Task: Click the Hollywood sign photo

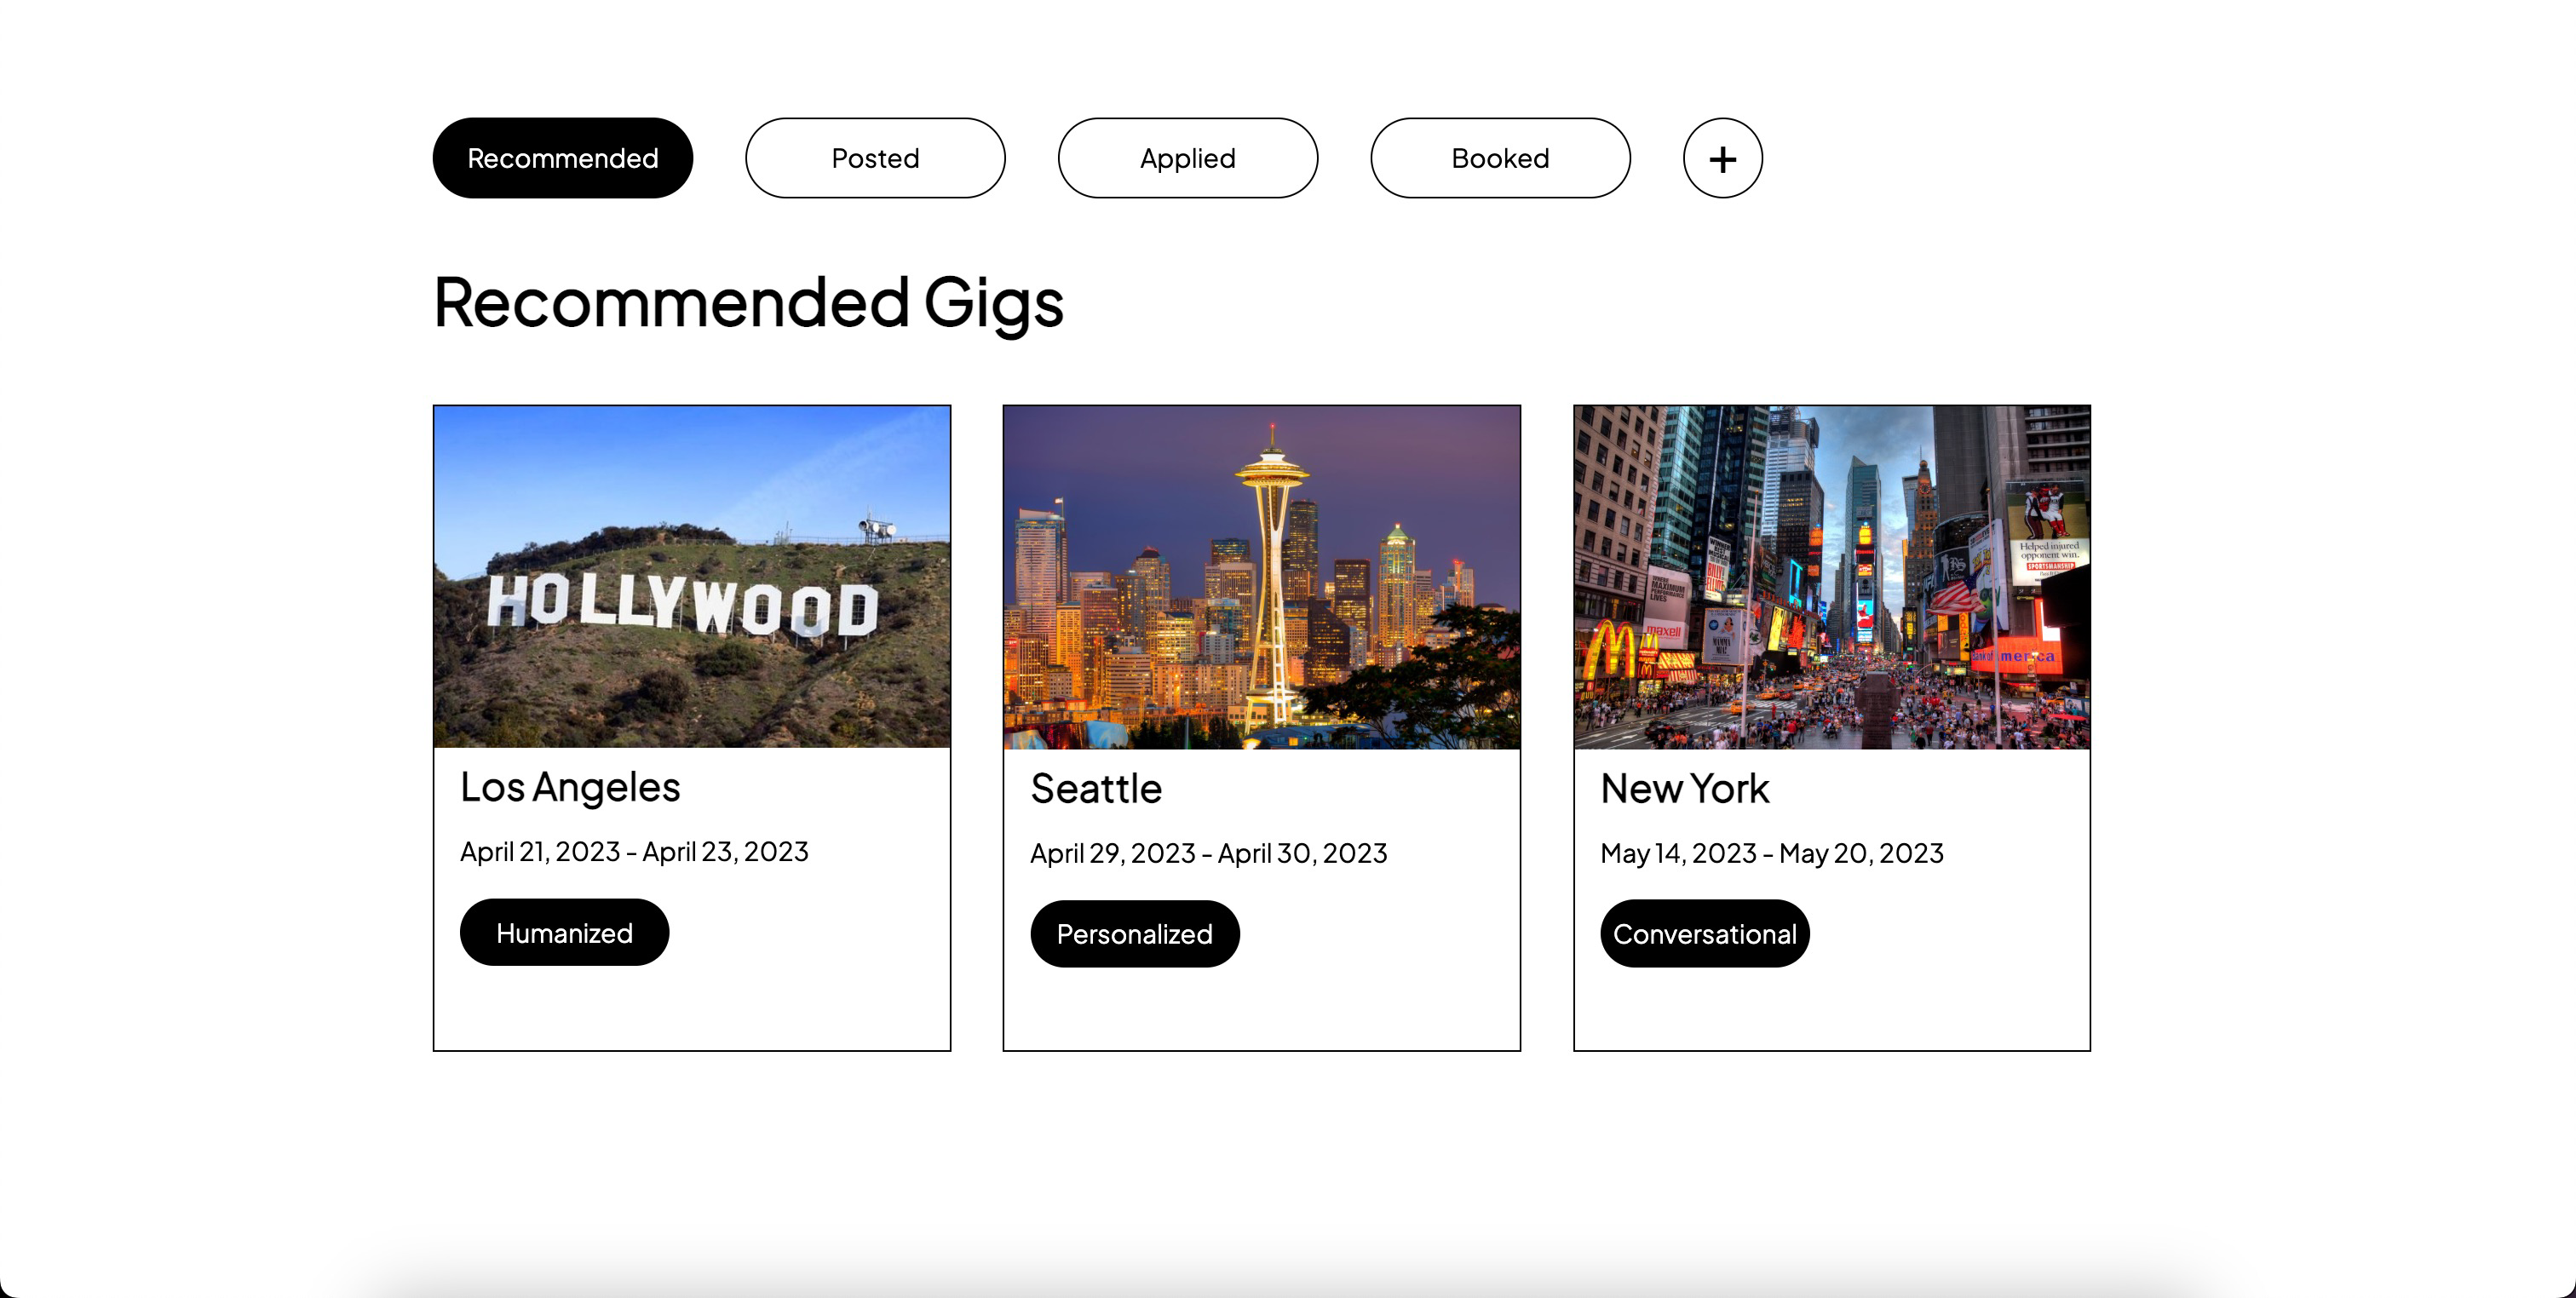Action: (691, 577)
